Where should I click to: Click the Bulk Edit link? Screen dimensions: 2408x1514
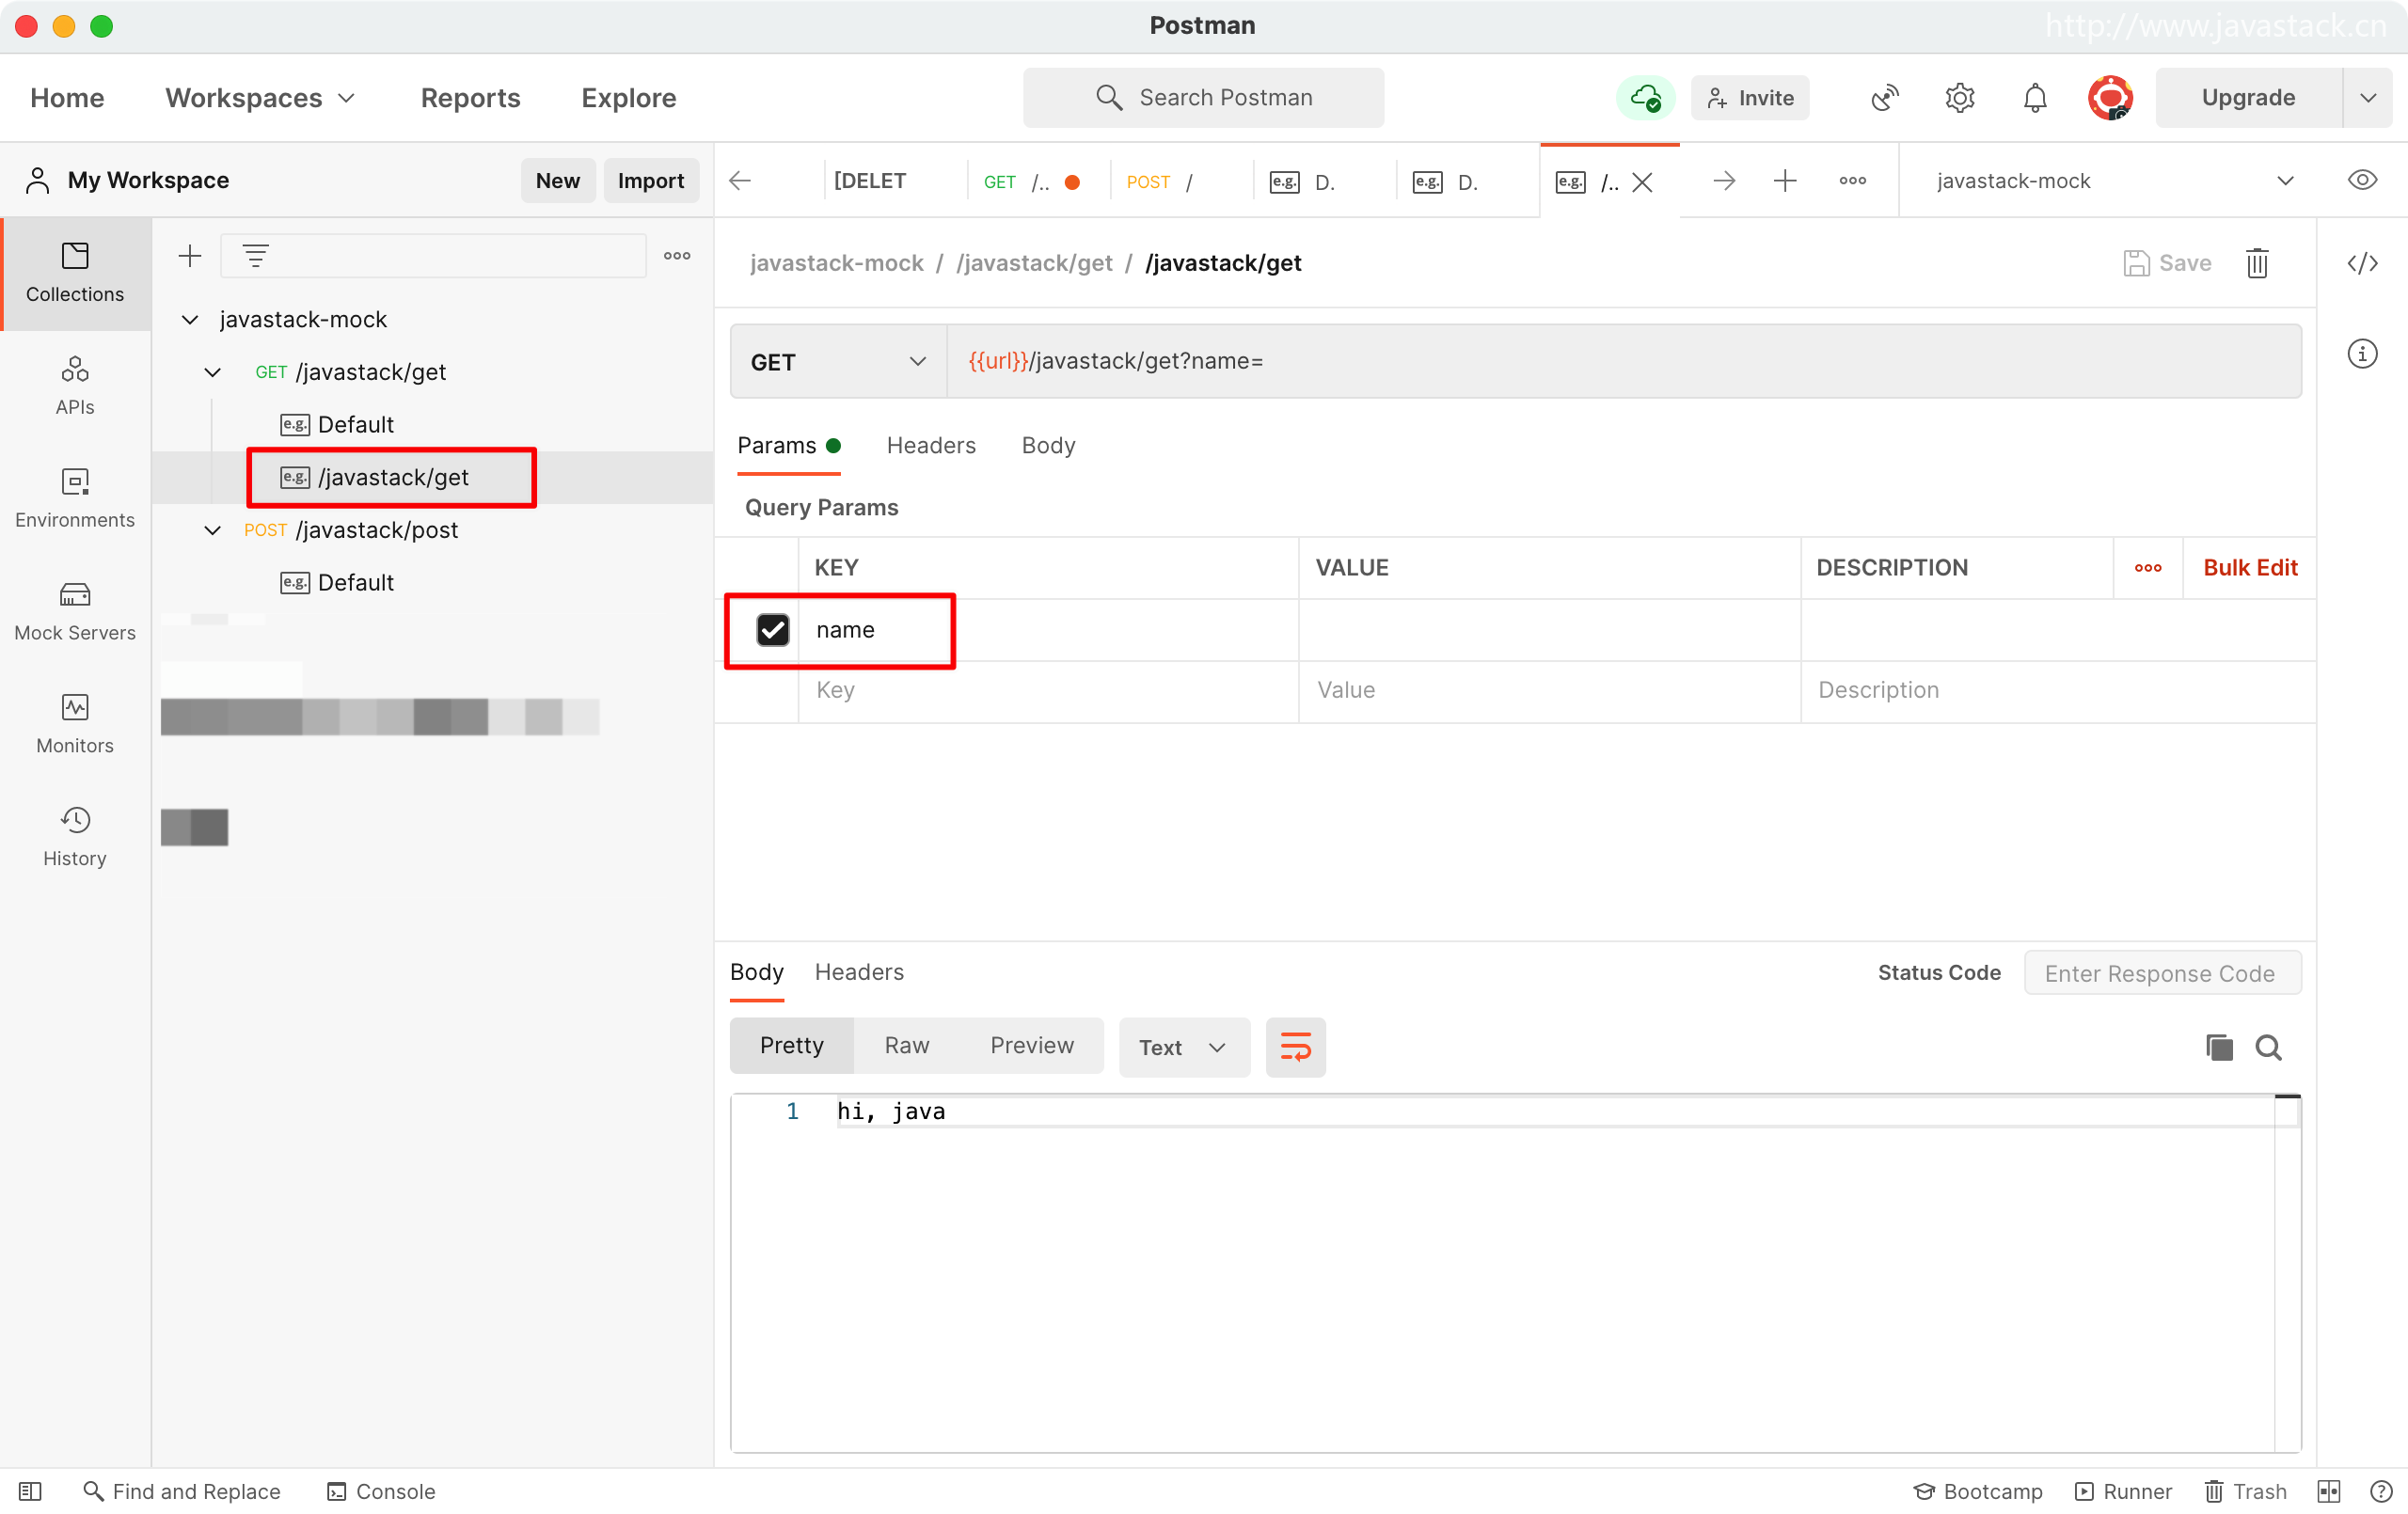[2249, 568]
